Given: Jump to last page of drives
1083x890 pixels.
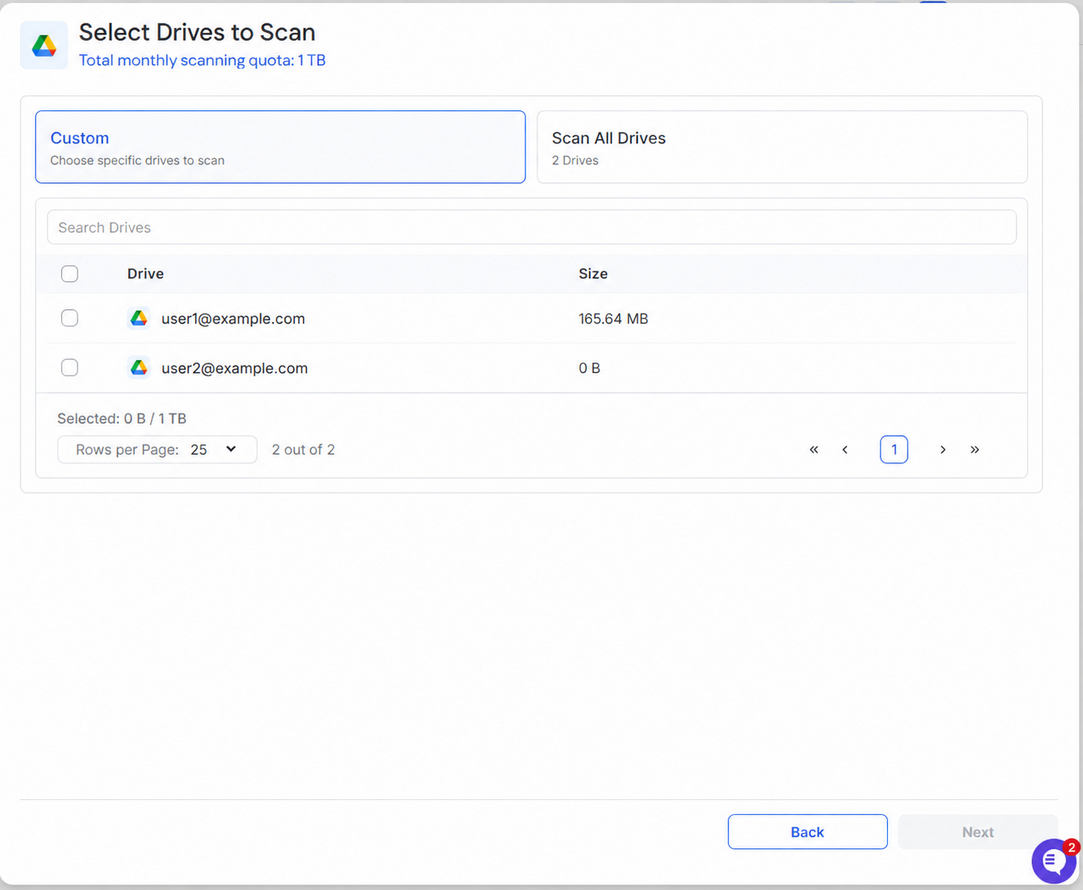Looking at the screenshot, I should coord(975,449).
